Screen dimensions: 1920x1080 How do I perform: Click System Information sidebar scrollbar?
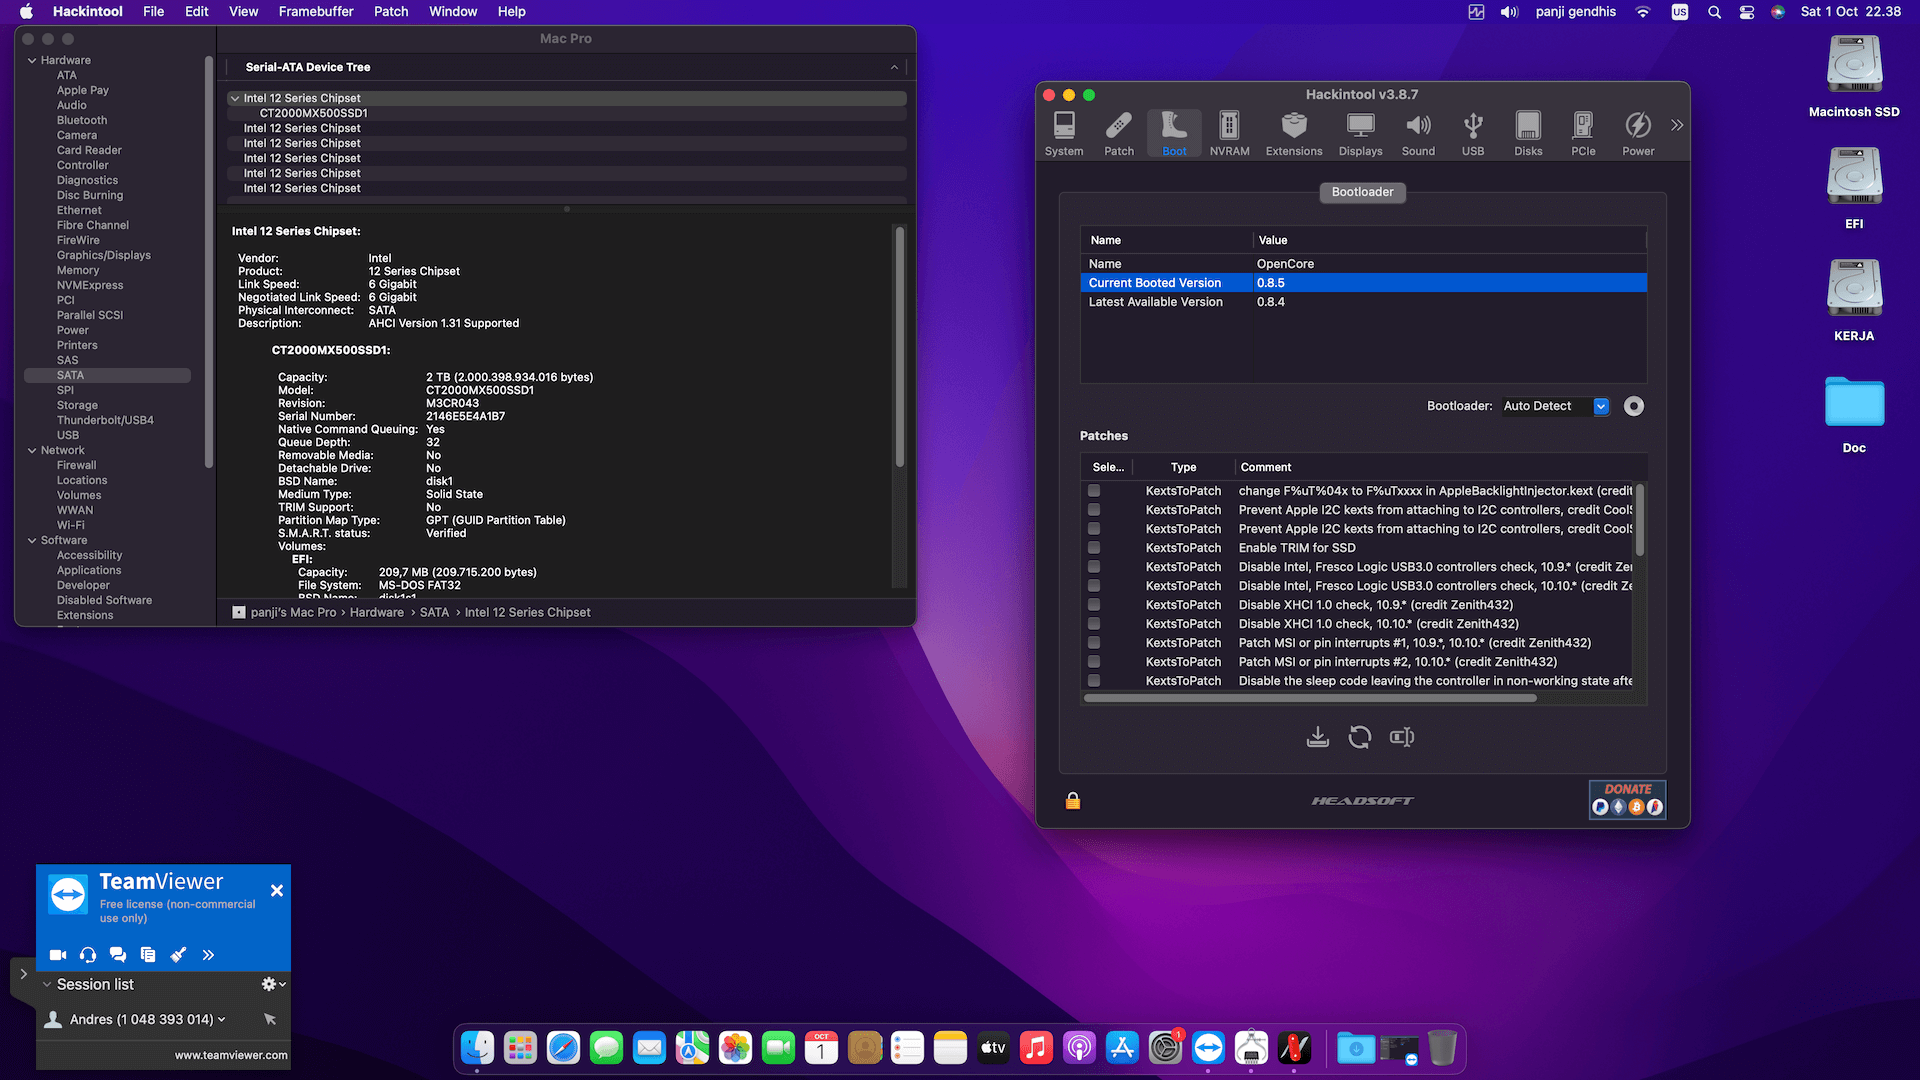pyautogui.click(x=208, y=260)
